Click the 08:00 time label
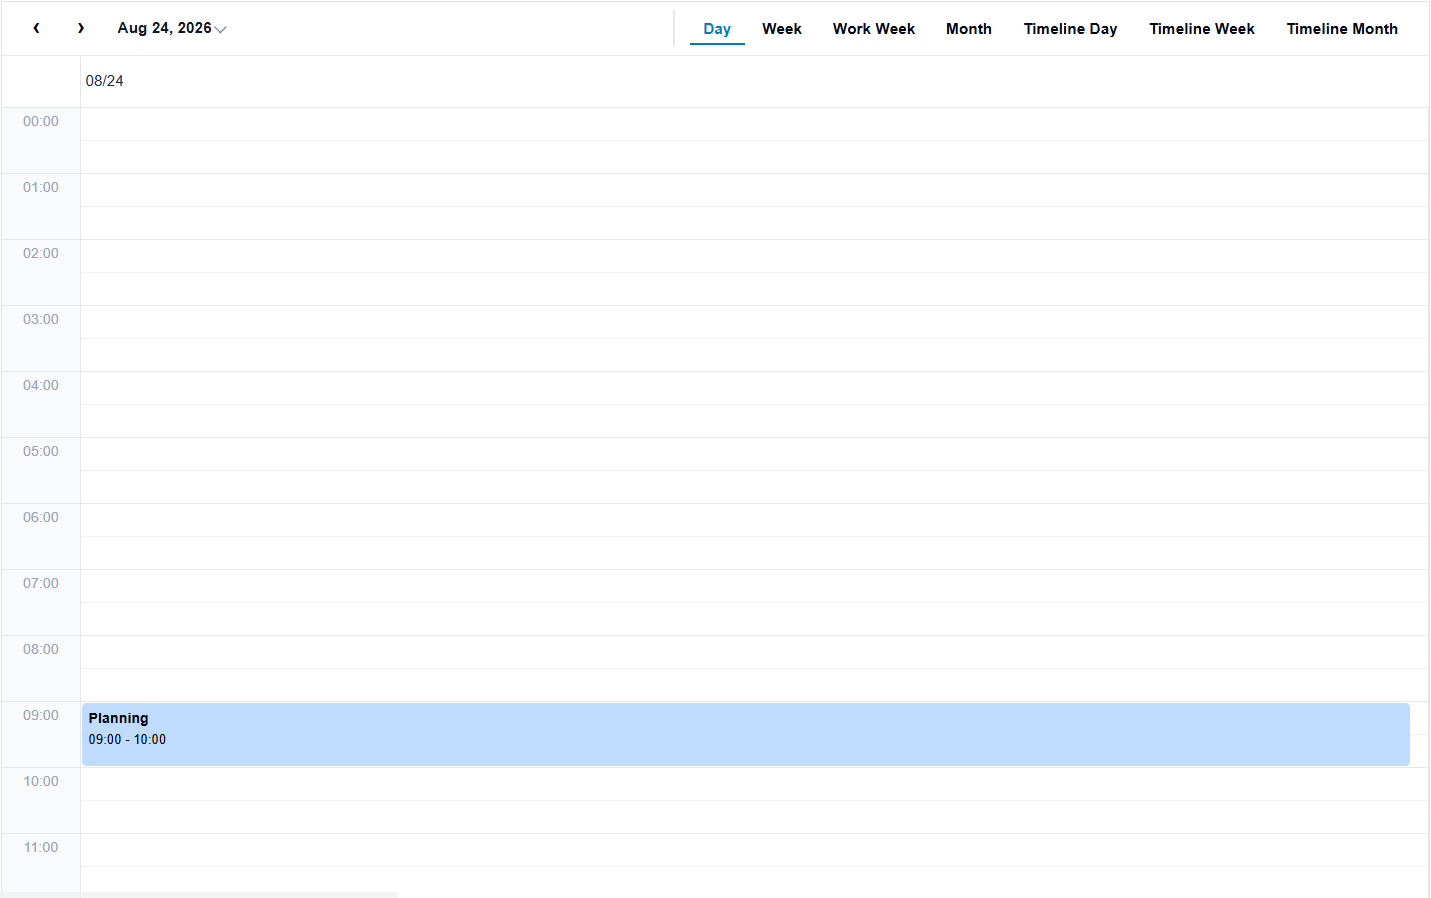The height and width of the screenshot is (898, 1431). 41,649
